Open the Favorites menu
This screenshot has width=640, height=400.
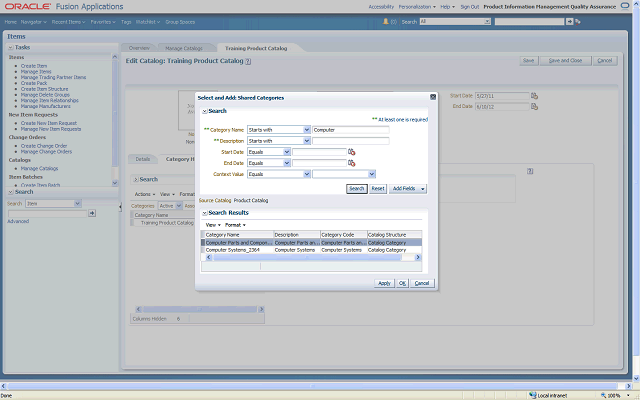[x=103, y=22]
